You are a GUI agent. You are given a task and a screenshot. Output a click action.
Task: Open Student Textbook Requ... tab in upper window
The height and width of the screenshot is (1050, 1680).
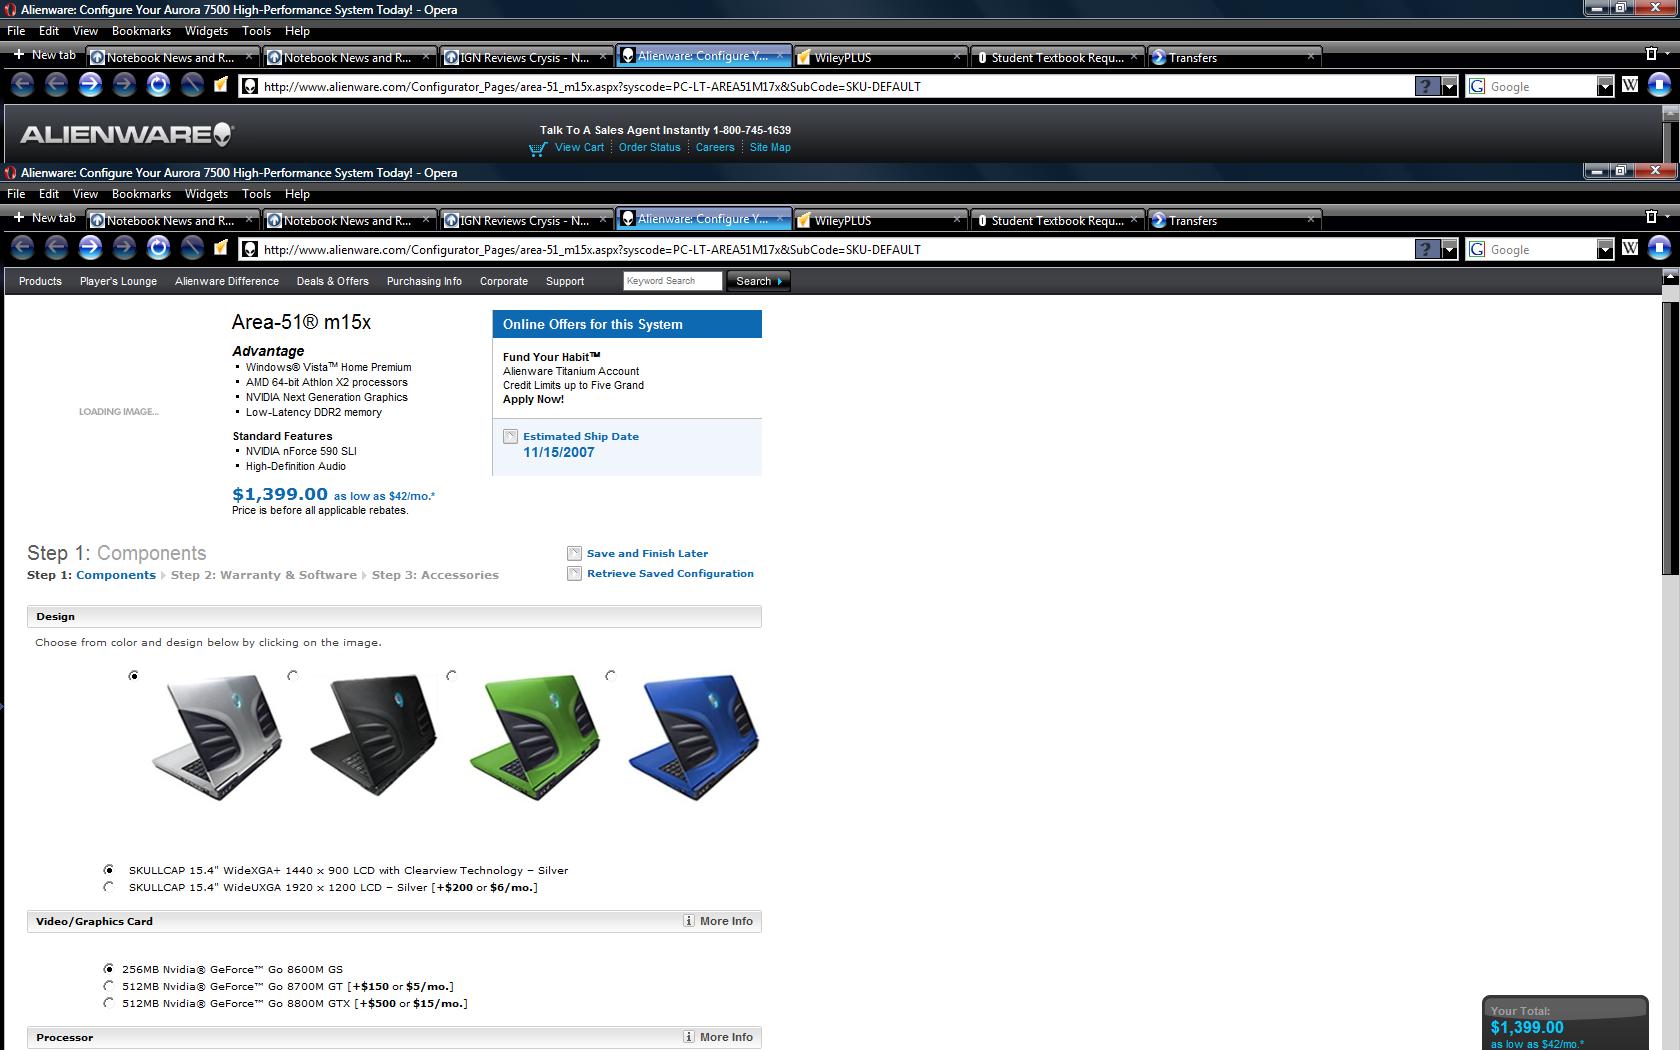[x=1057, y=57]
